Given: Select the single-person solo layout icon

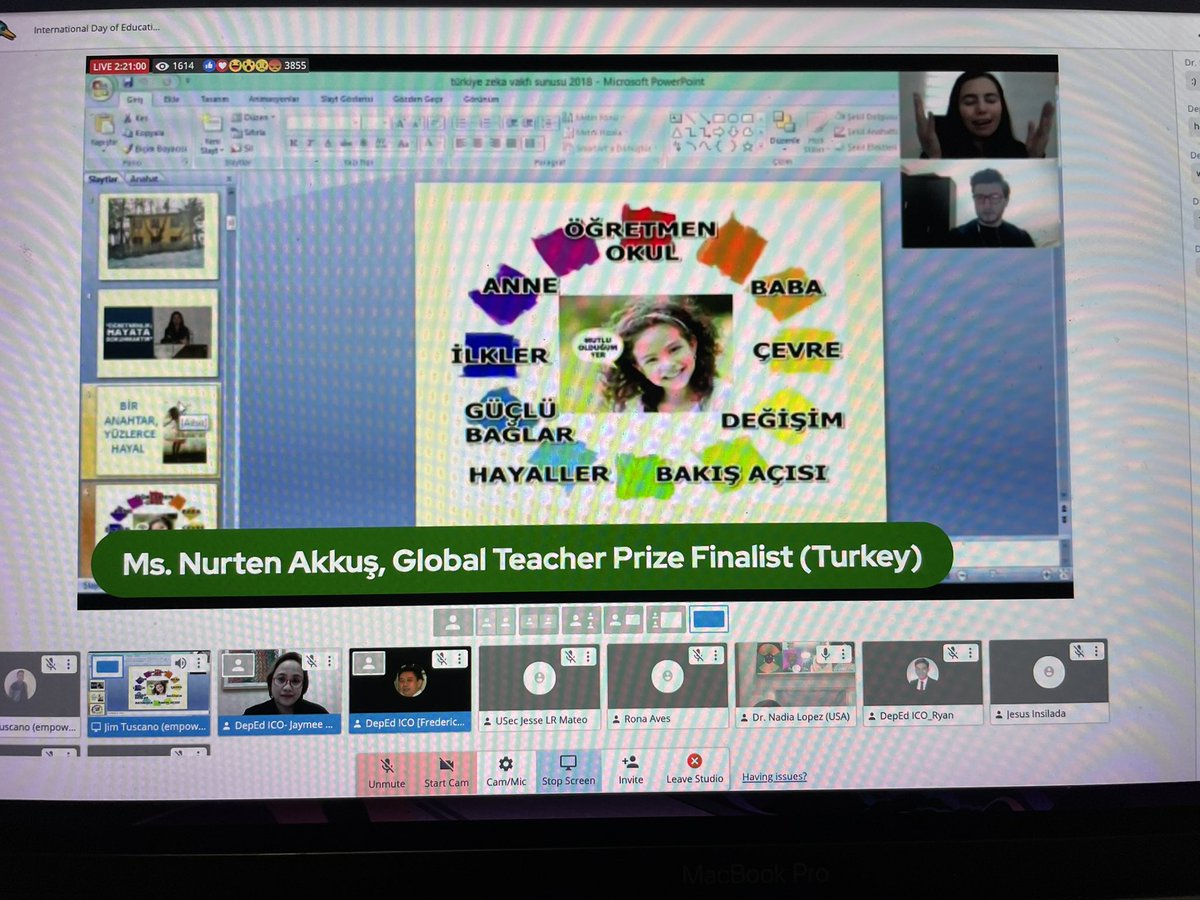Looking at the screenshot, I should (453, 622).
